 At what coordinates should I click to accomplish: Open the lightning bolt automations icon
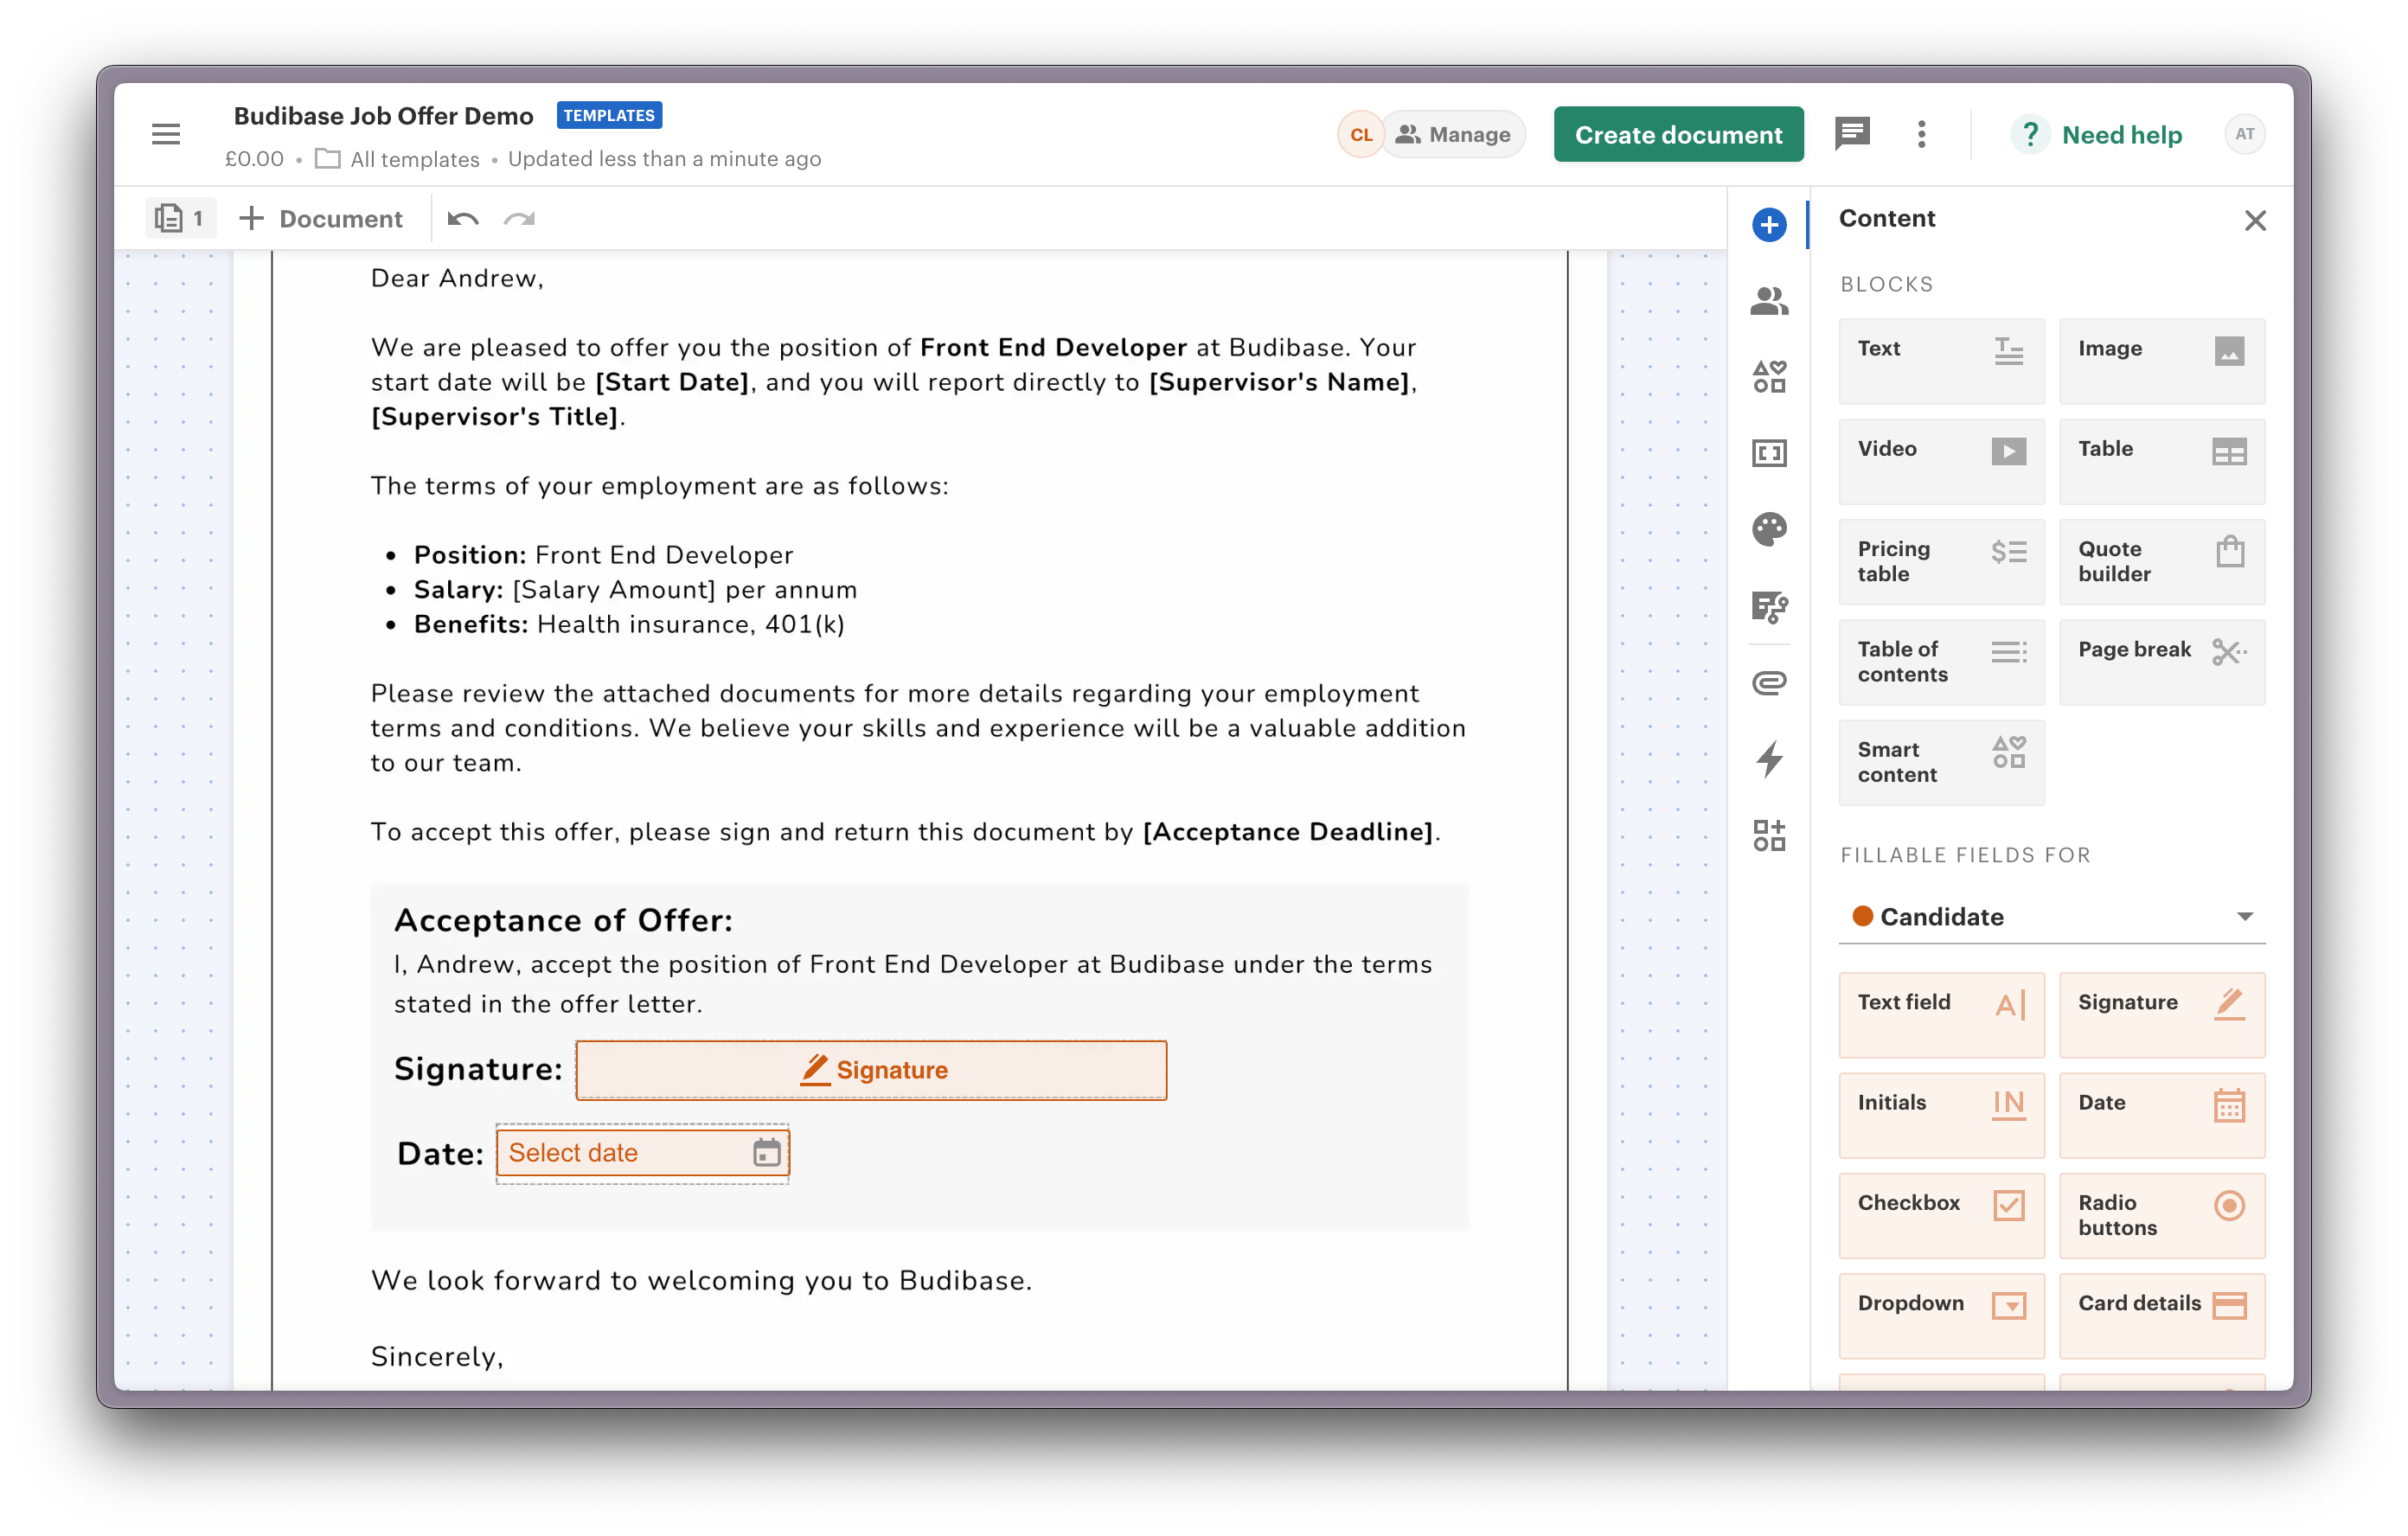1768,759
